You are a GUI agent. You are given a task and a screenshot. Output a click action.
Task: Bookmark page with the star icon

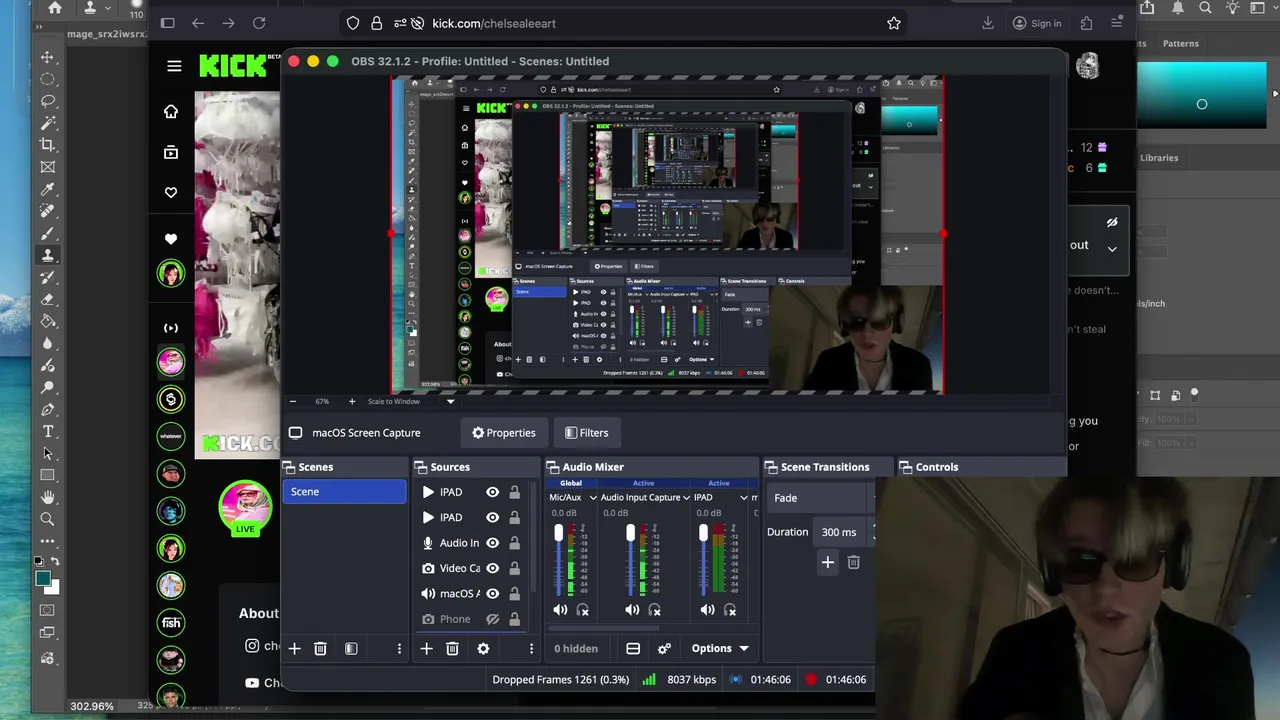pos(894,23)
